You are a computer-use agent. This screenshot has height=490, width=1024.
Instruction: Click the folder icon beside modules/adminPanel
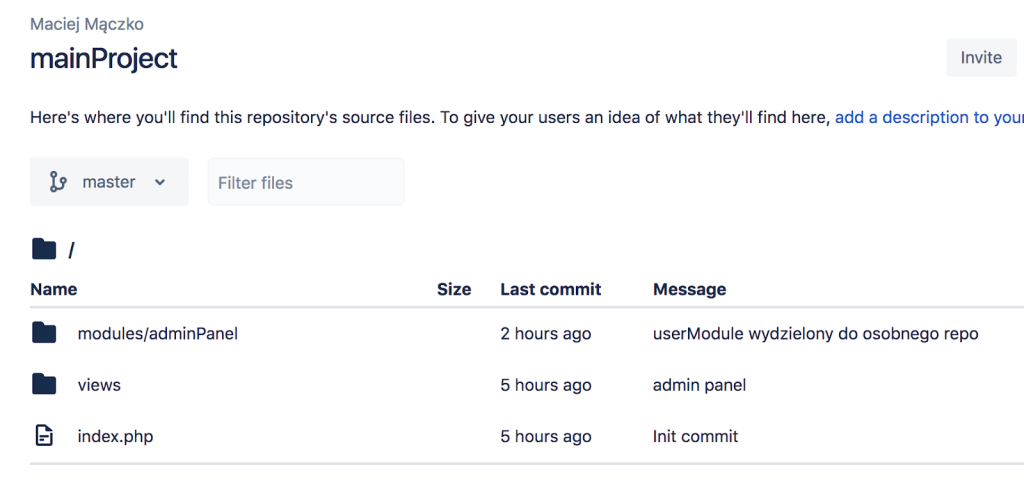44,333
